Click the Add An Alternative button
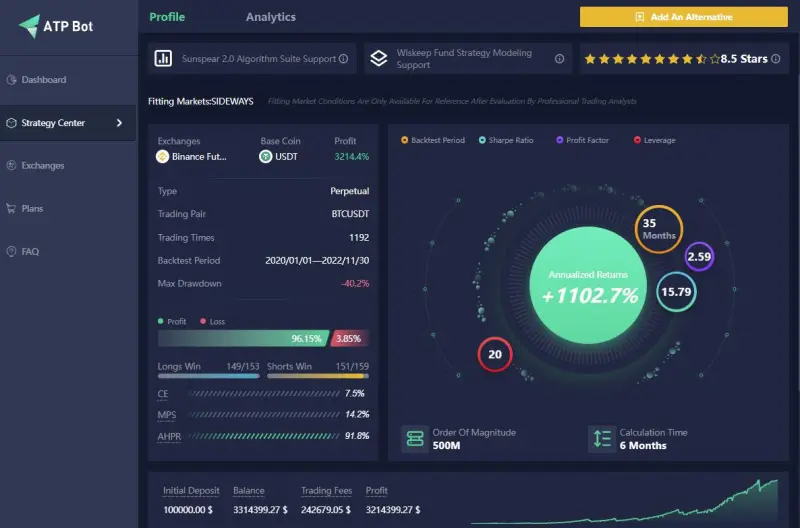This screenshot has width=800, height=528. point(684,17)
